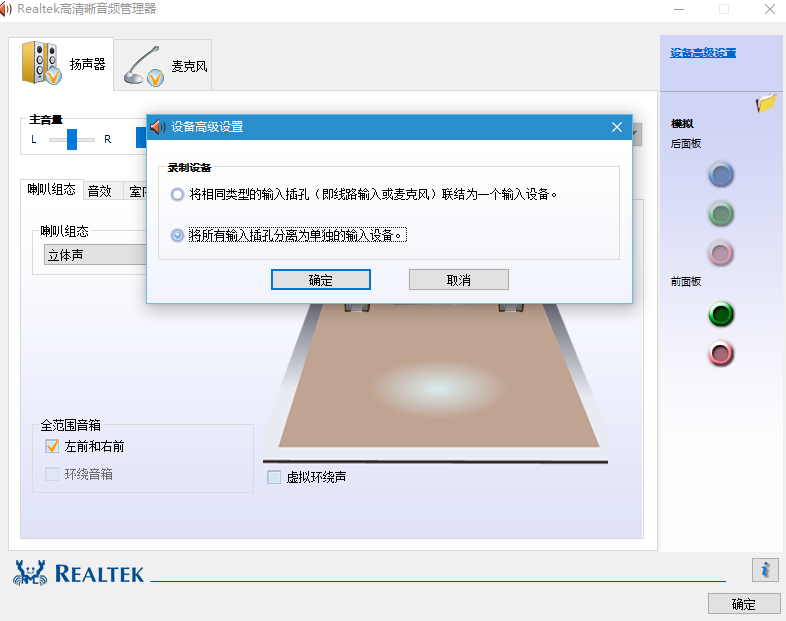Confirm the dialog with the 确定 button
The height and width of the screenshot is (621, 786).
tap(321, 280)
